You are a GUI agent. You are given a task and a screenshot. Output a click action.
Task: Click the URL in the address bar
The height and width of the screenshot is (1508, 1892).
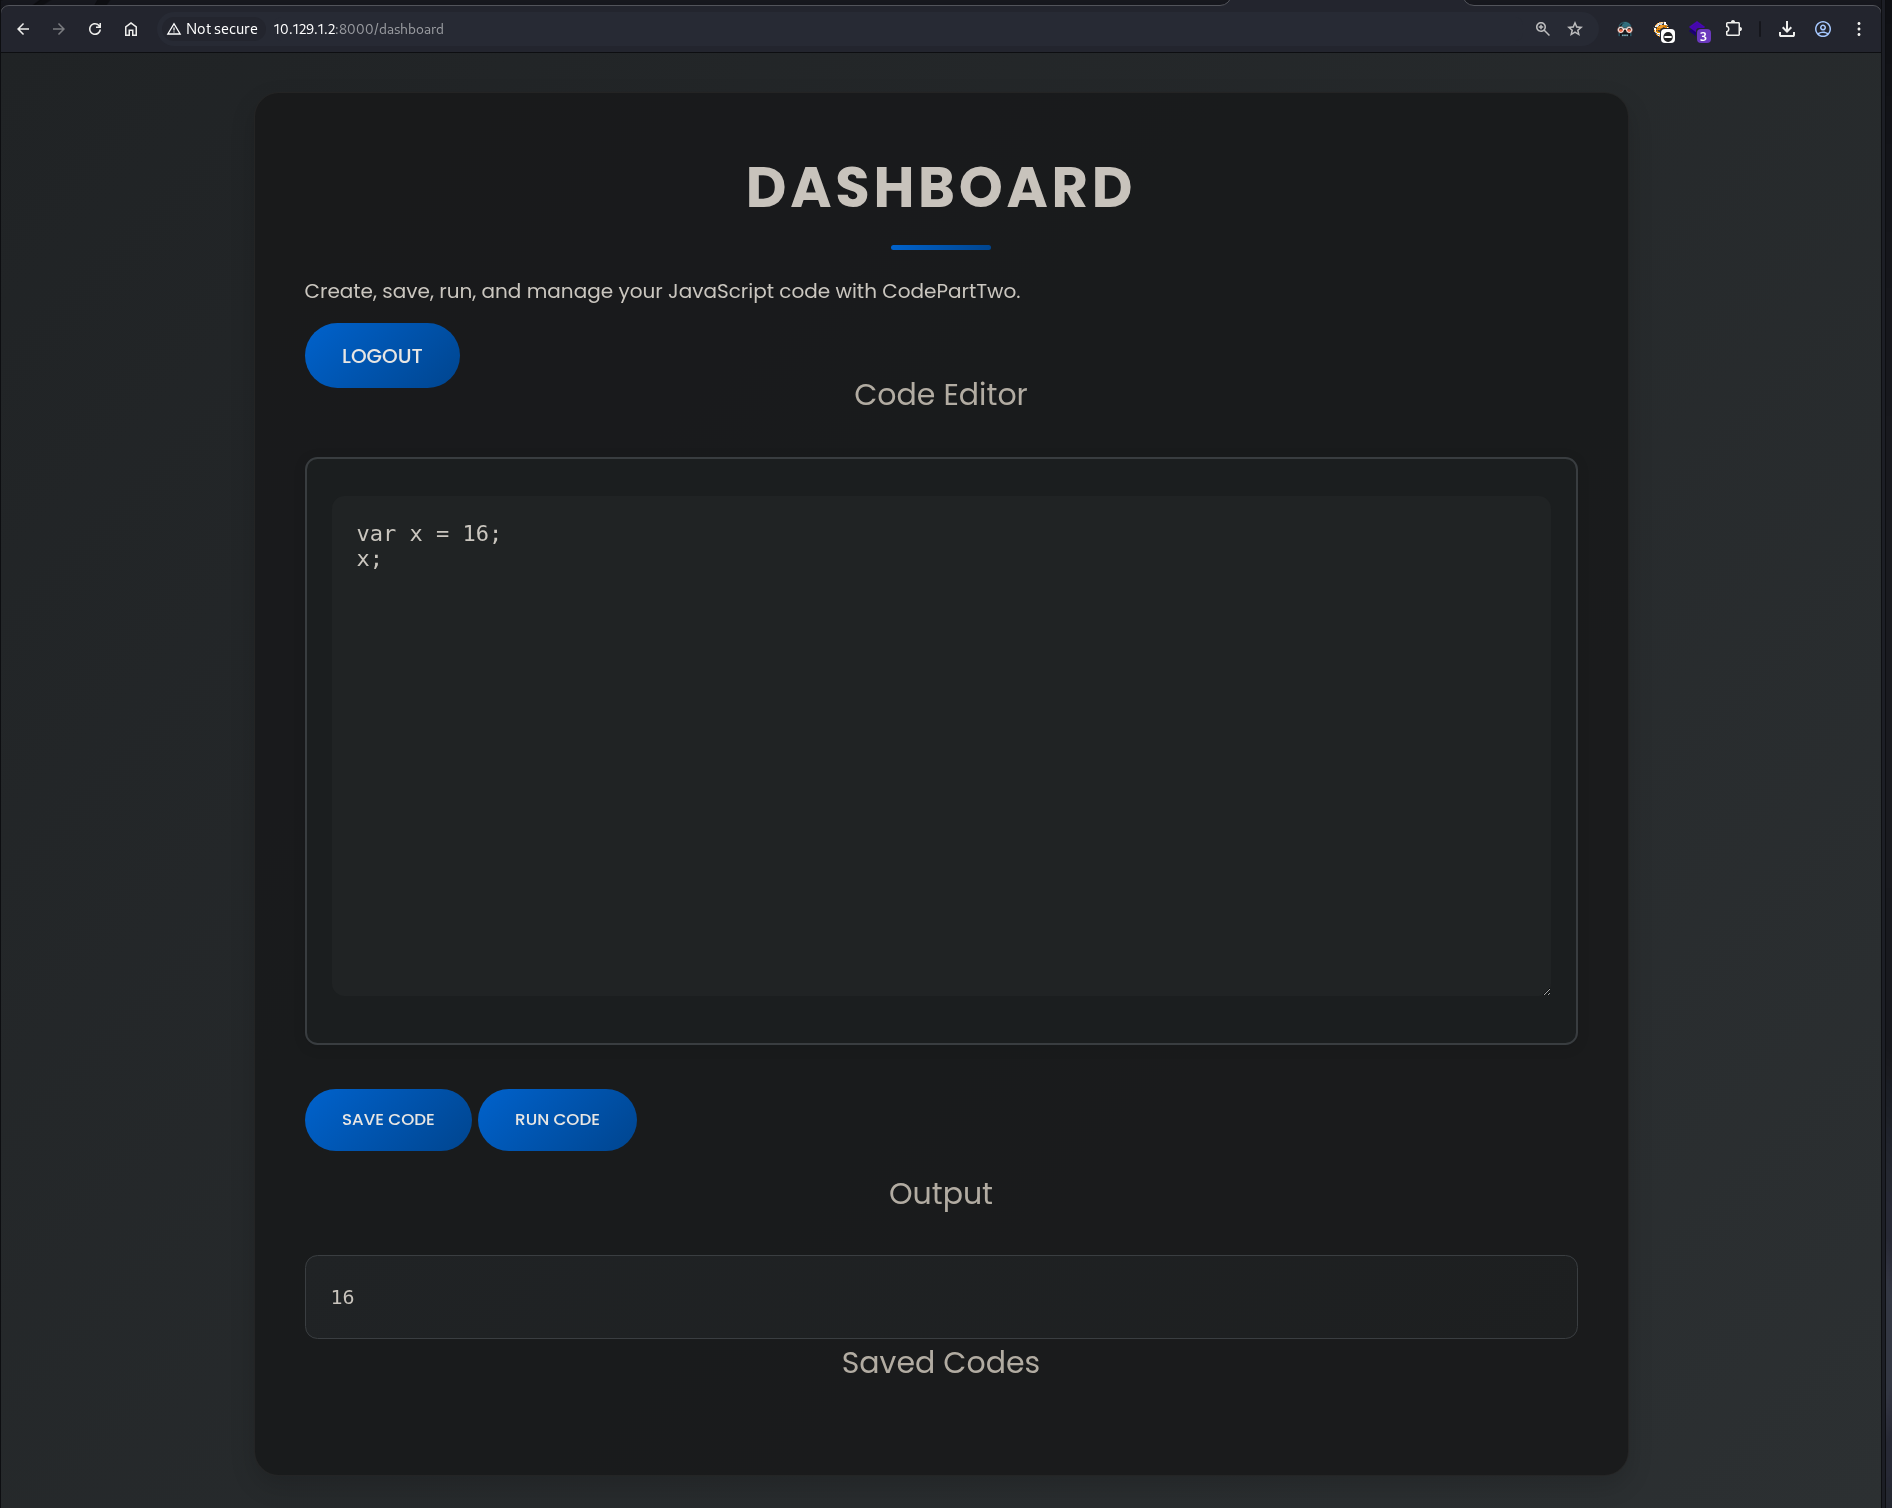tap(358, 29)
